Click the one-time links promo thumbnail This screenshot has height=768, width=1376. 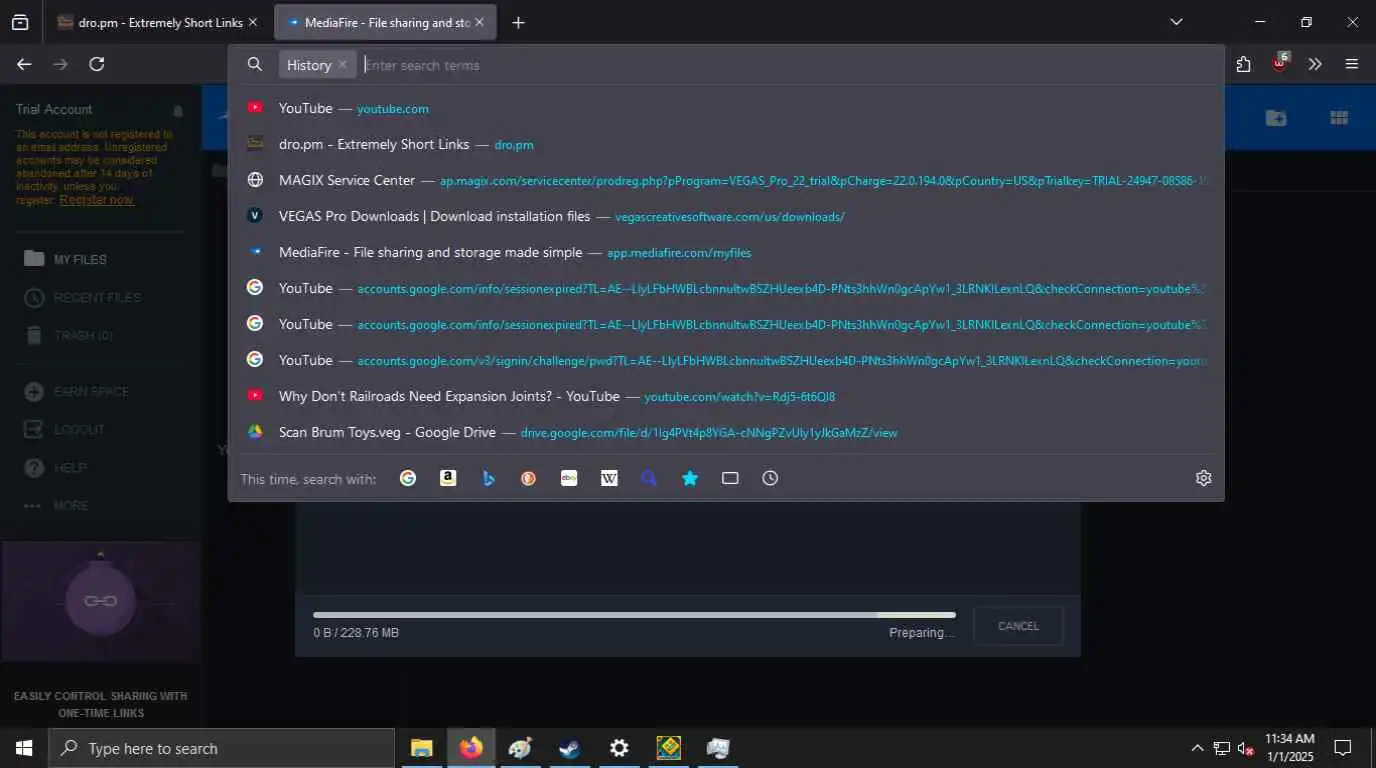tap(100, 601)
